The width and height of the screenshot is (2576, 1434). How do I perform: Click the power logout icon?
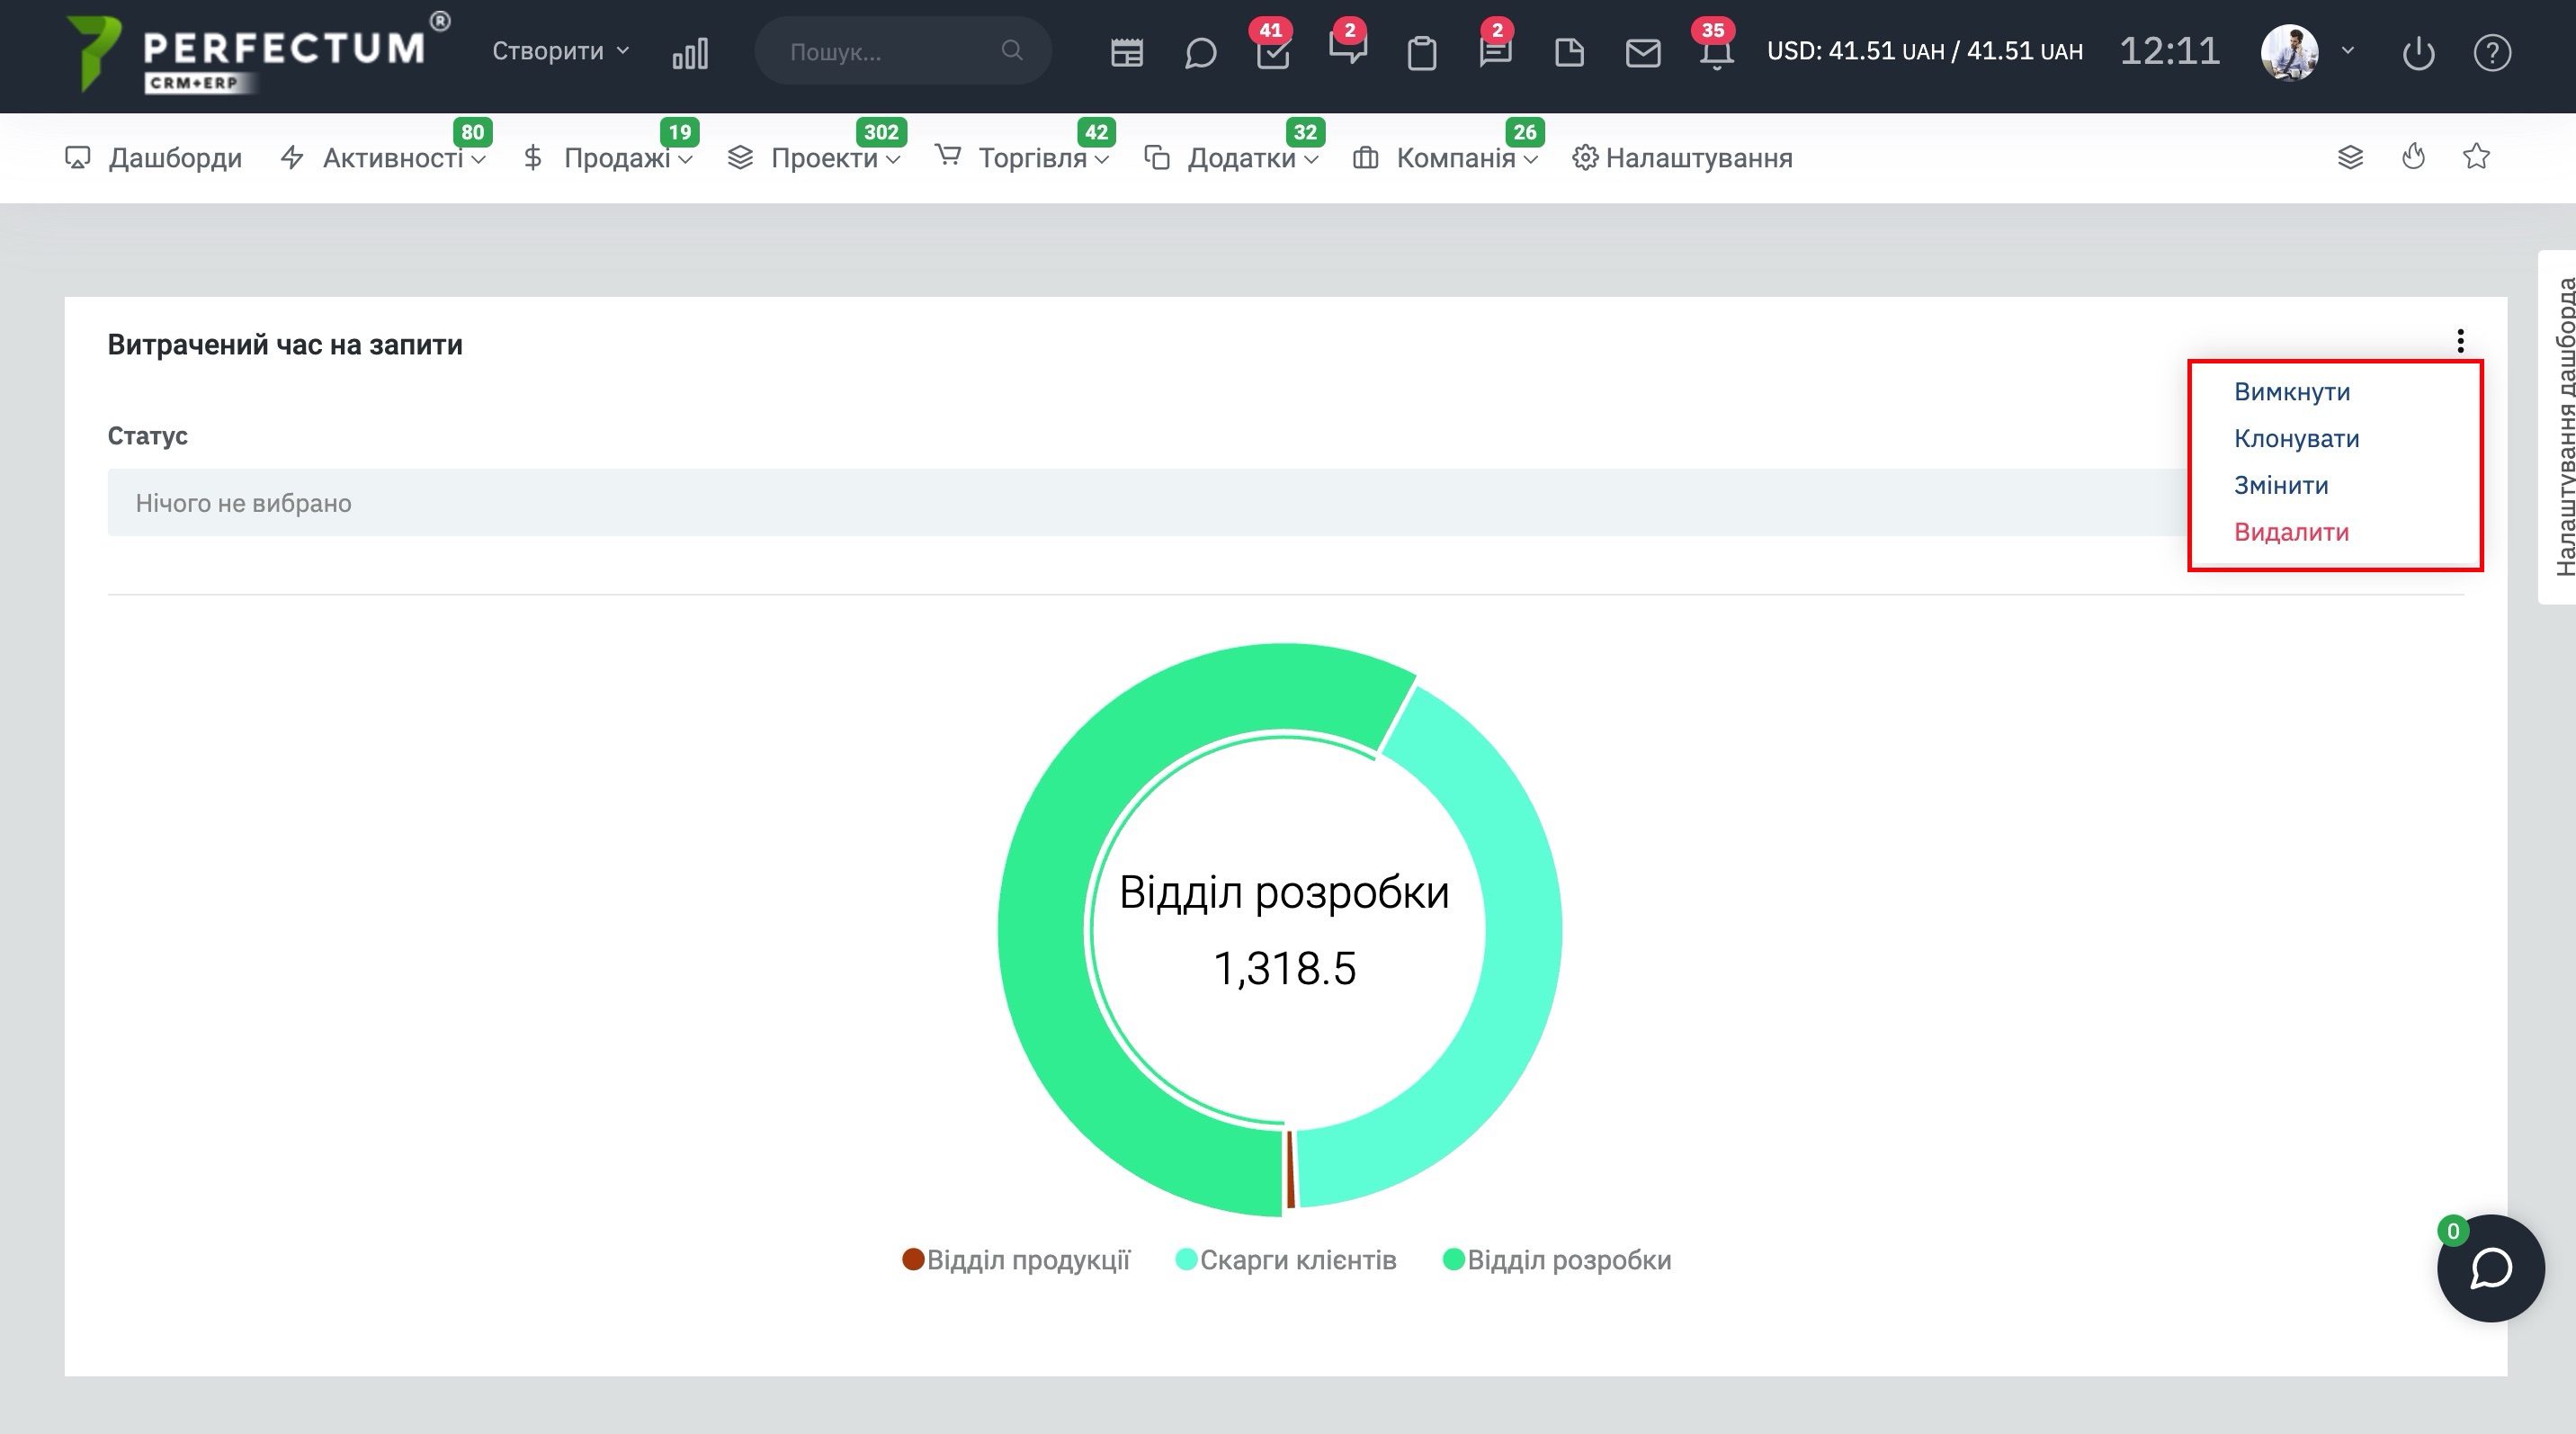tap(2418, 52)
